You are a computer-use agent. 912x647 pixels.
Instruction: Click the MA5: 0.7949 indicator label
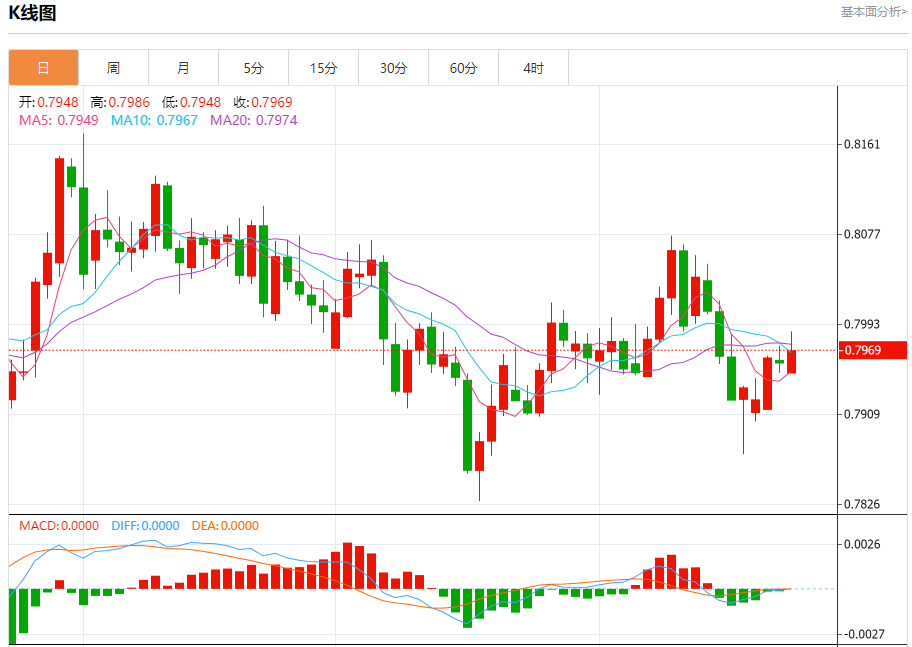(x=59, y=120)
